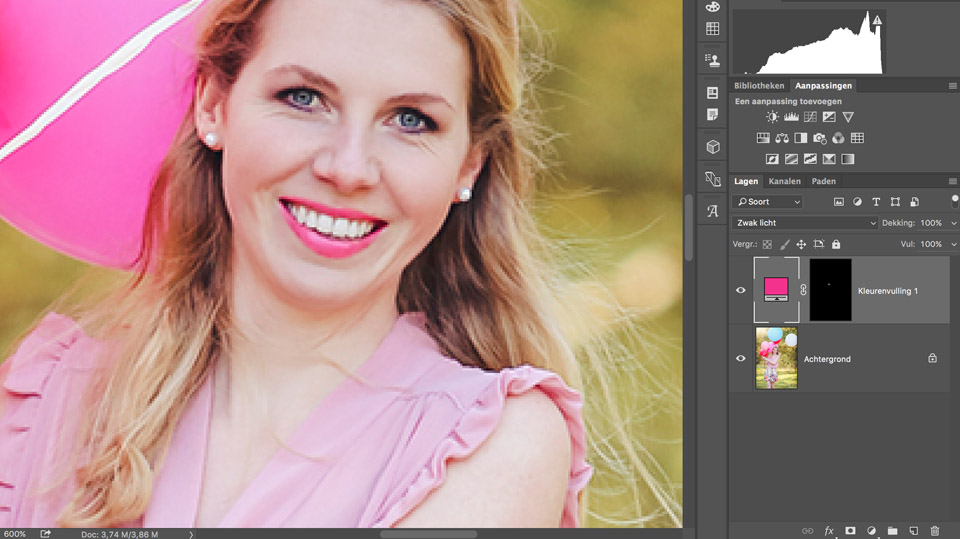
Task: Open the color palette panel icon
Action: pos(713,6)
